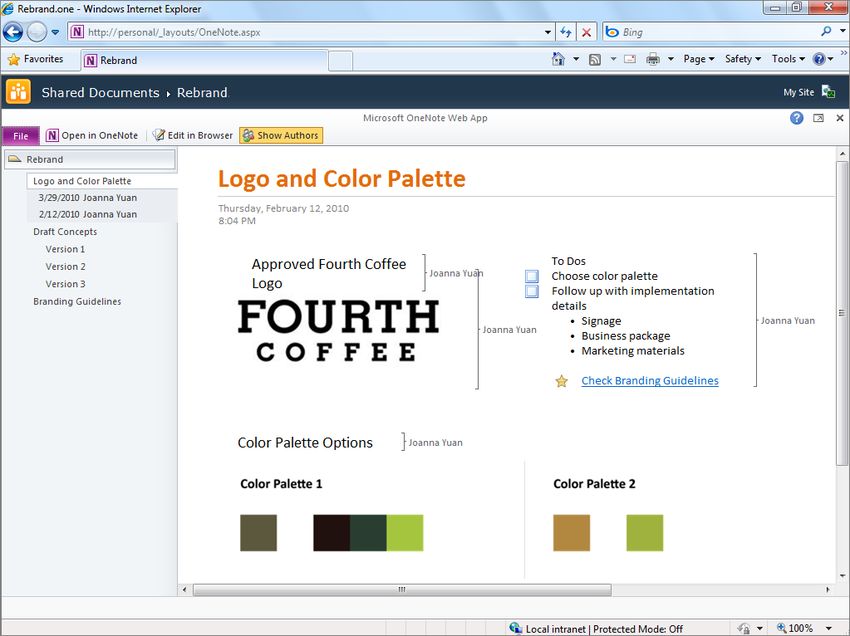Click the pop-out window icon
The width and height of the screenshot is (850, 636).
(819, 118)
